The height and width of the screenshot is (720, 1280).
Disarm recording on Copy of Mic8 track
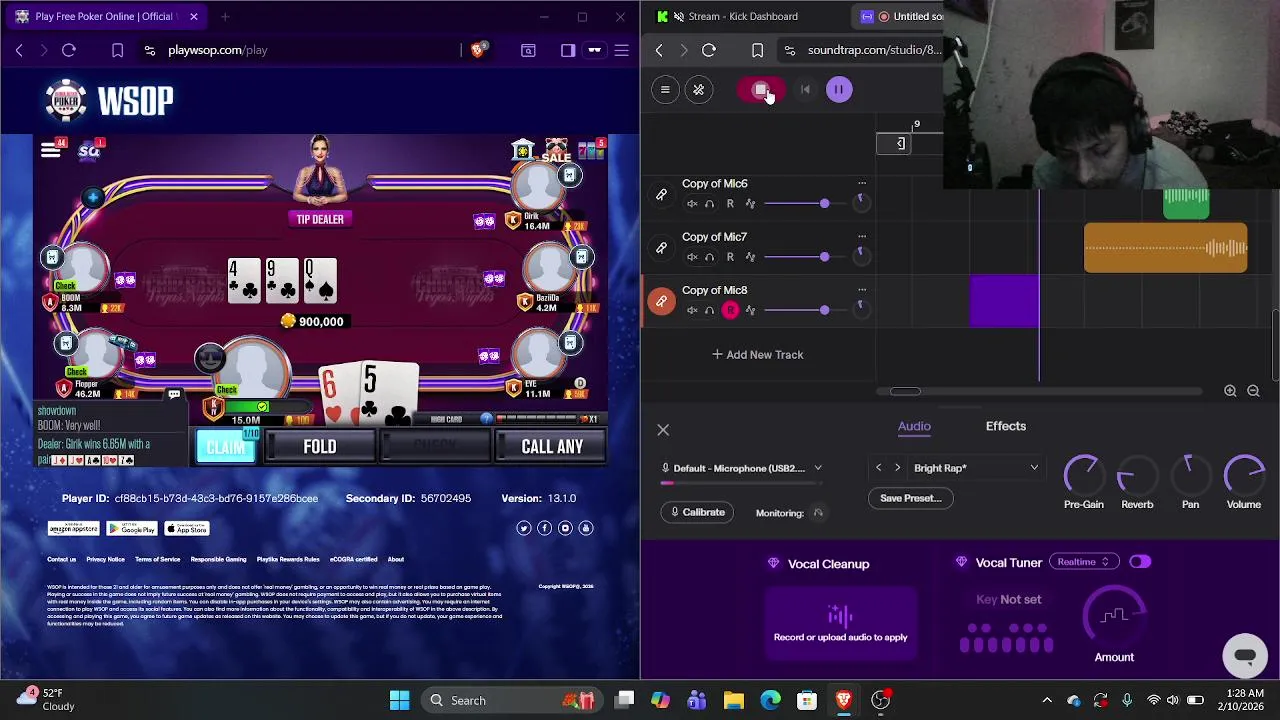click(x=730, y=310)
